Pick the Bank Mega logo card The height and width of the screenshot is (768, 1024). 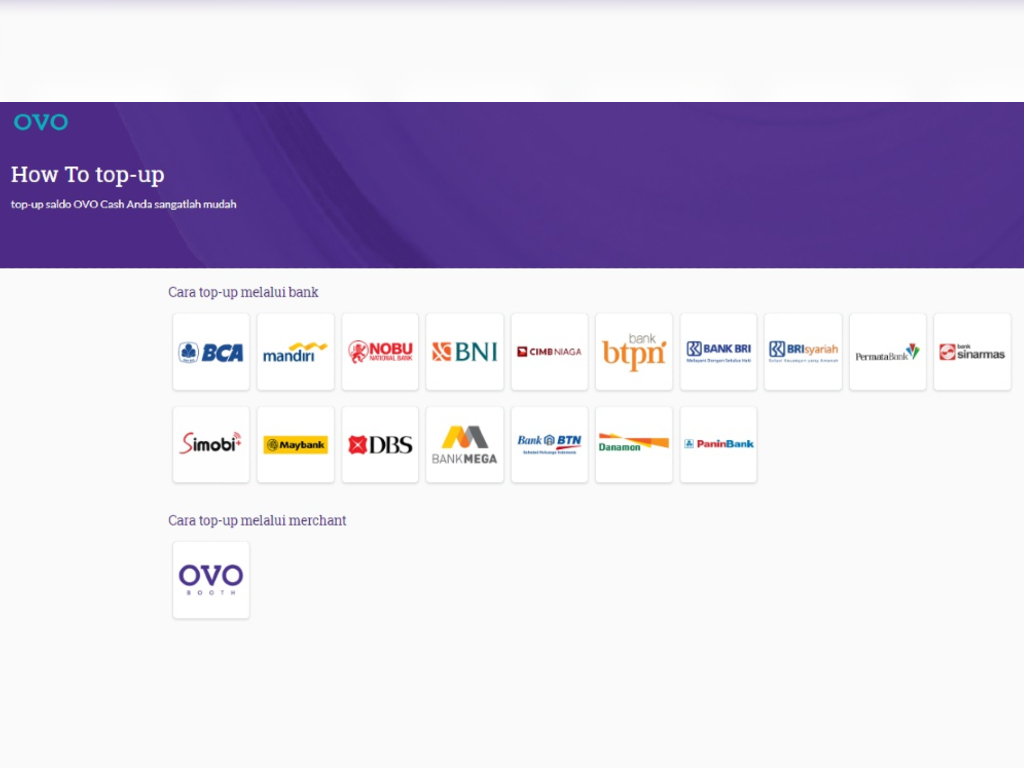tap(464, 445)
